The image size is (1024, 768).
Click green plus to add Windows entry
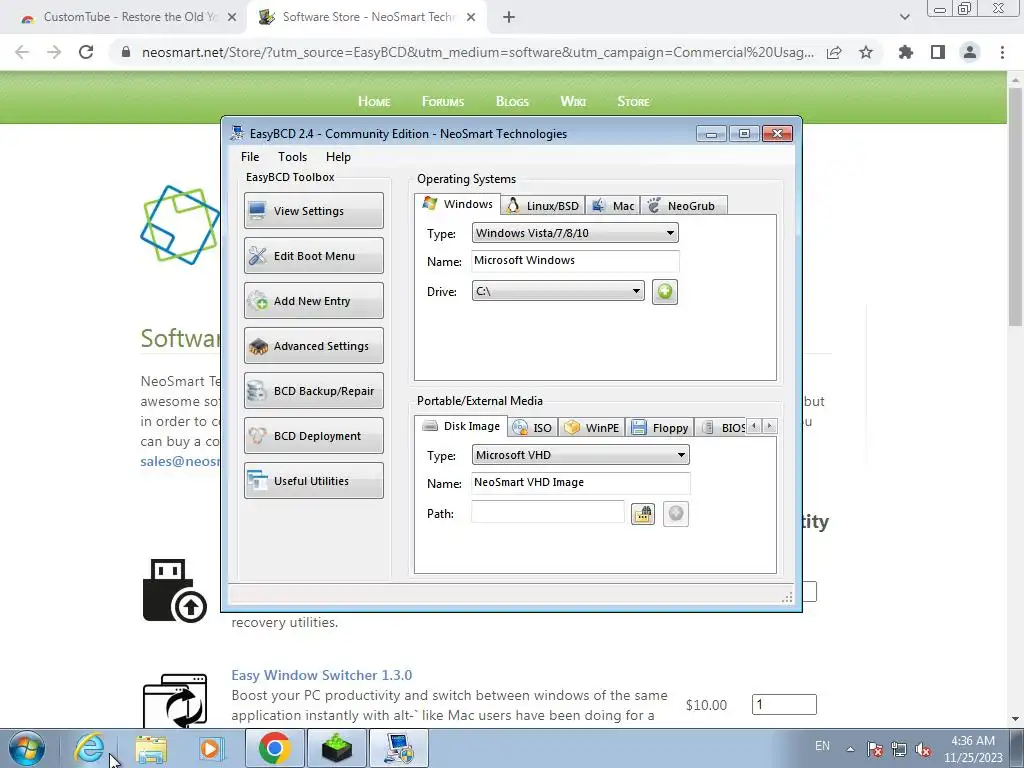coord(665,291)
